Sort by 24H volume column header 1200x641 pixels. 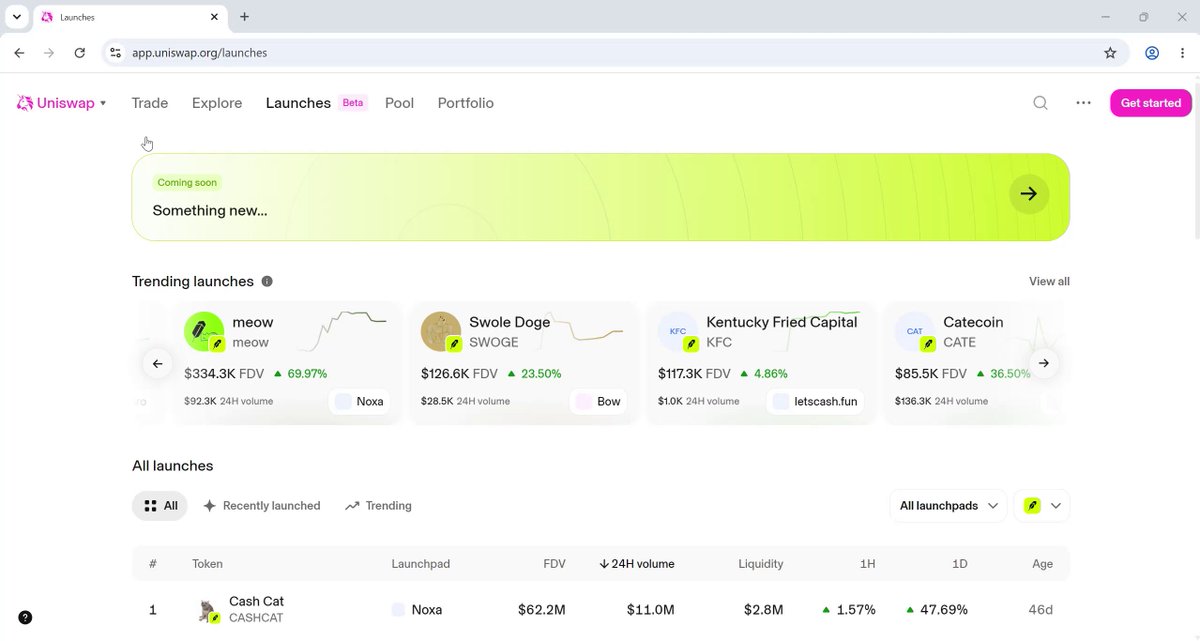pyautogui.click(x=637, y=564)
